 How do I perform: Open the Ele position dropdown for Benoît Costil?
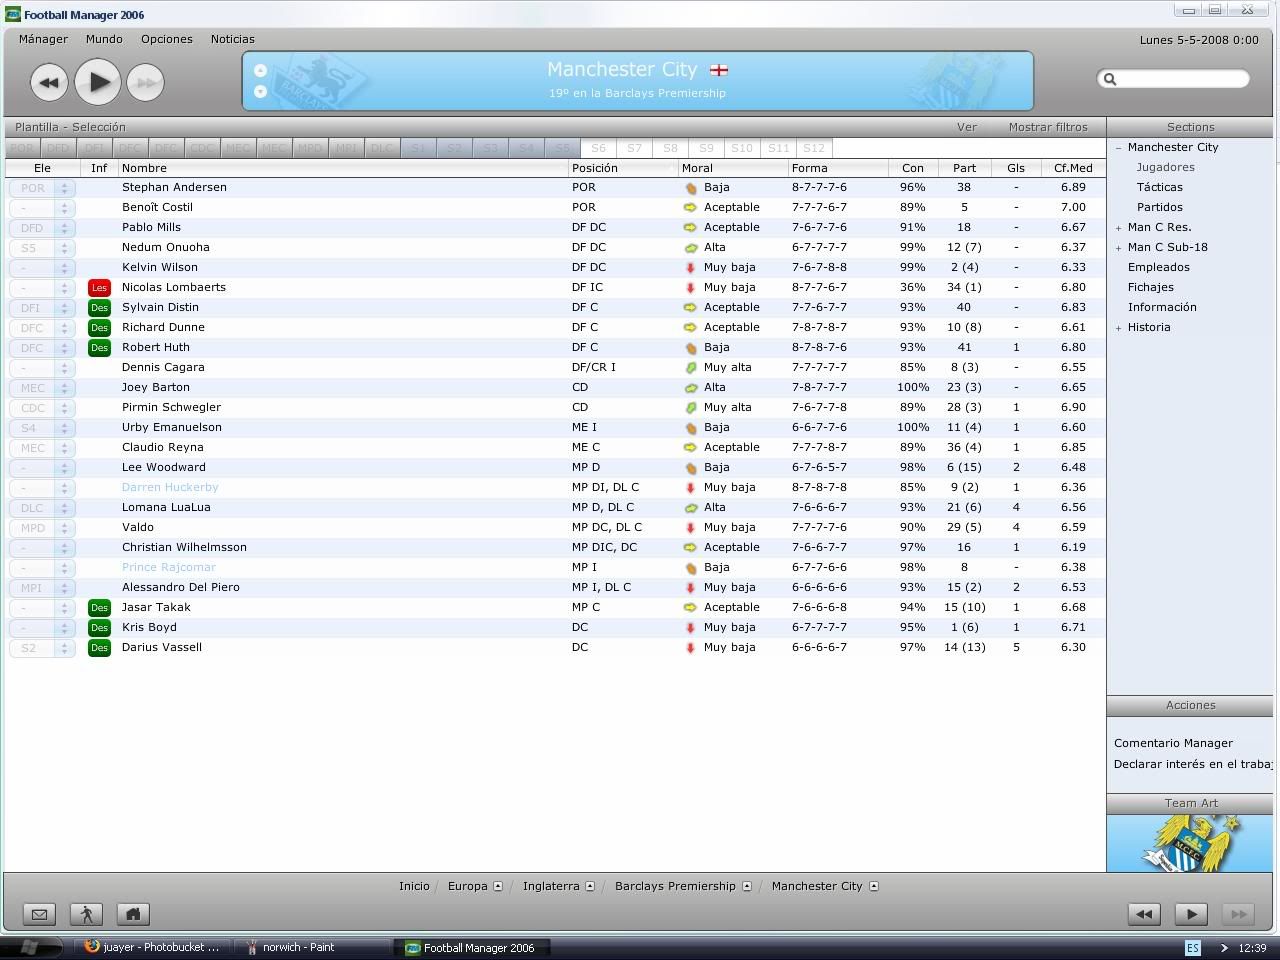click(x=64, y=208)
